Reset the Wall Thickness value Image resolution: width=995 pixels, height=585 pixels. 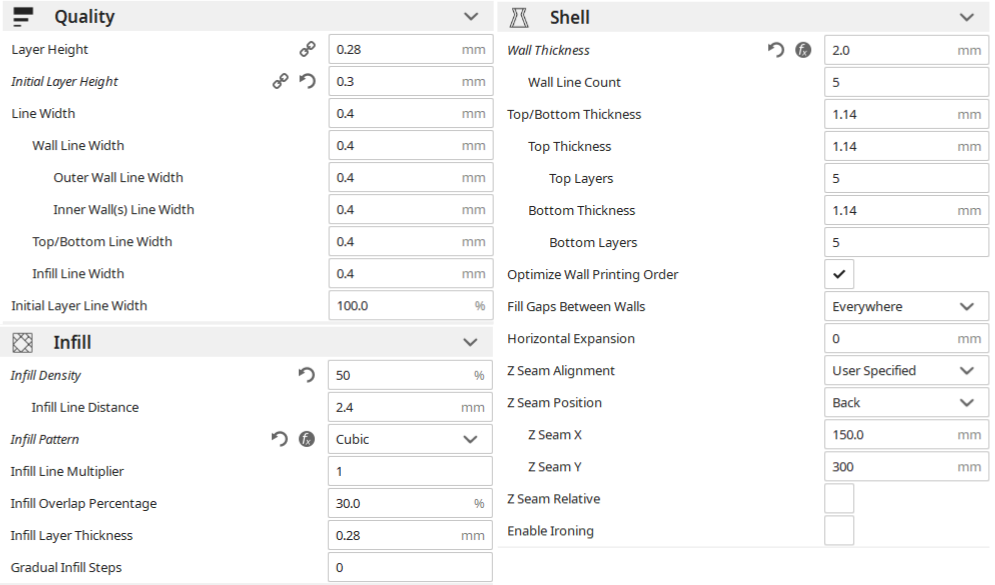pyautogui.click(x=776, y=50)
